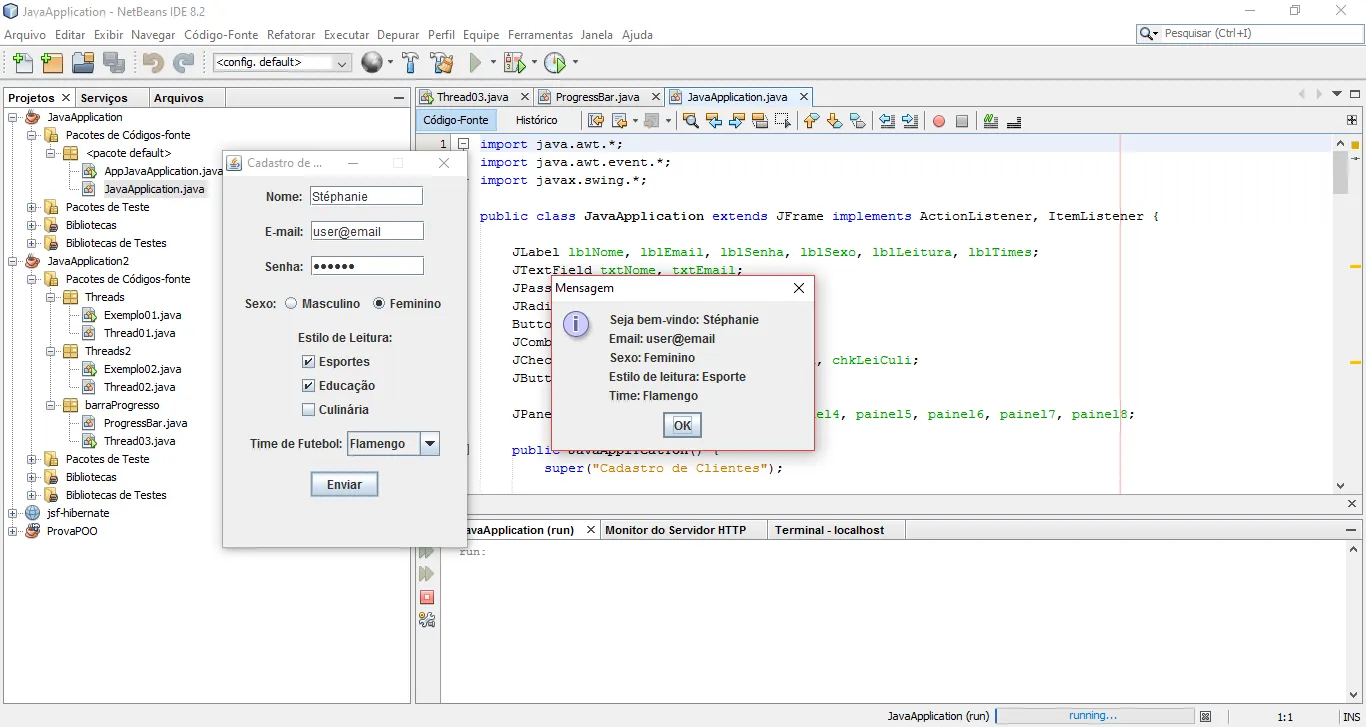This screenshot has height=727, width=1366.
Task: Click the Profile Project clock icon
Action: click(555, 63)
